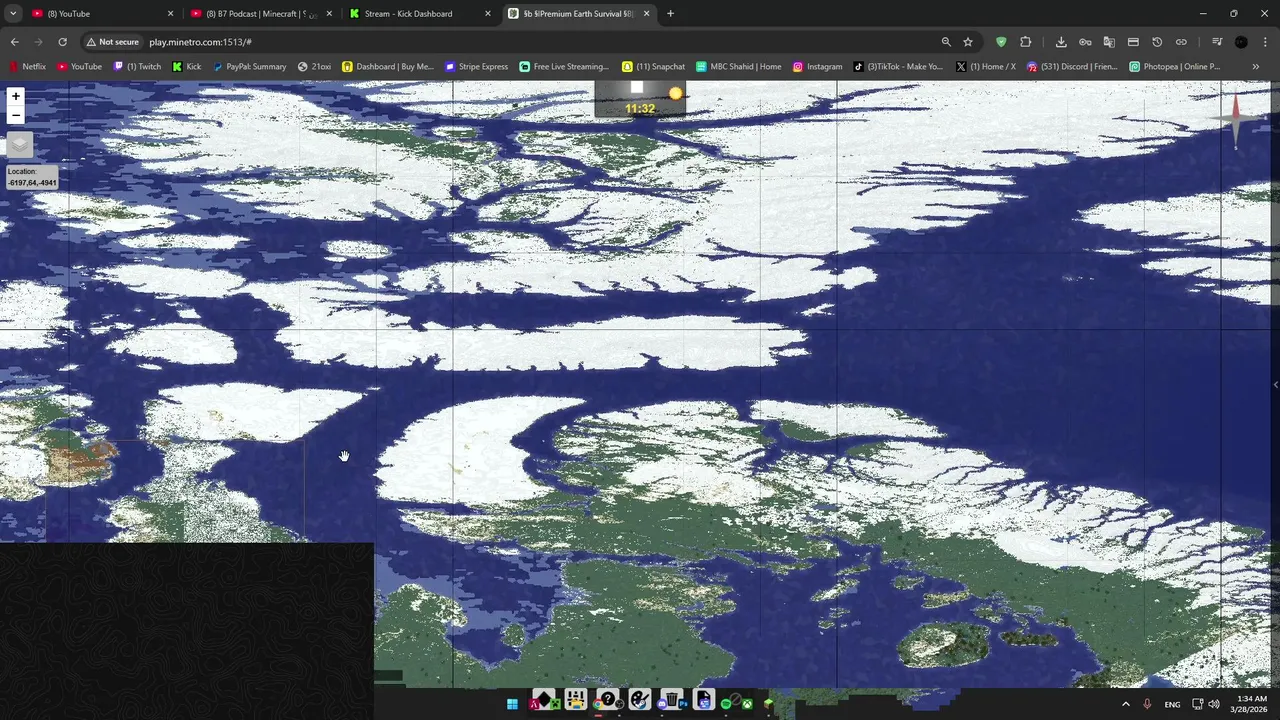Open the Home / X bookmark
Image resolution: width=1280 pixels, height=720 pixels.
pos(986,67)
